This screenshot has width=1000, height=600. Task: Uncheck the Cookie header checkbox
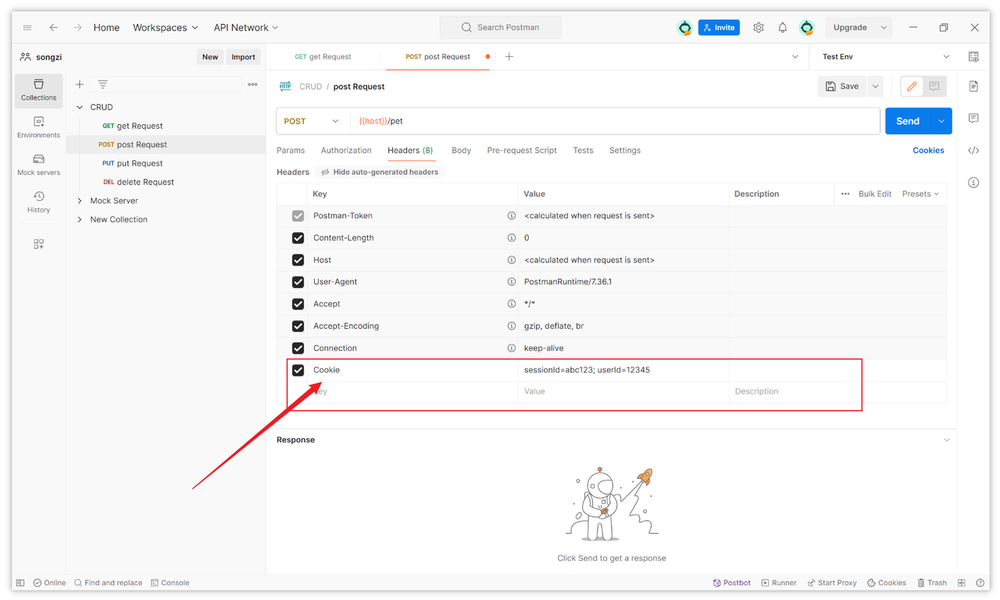coord(298,370)
